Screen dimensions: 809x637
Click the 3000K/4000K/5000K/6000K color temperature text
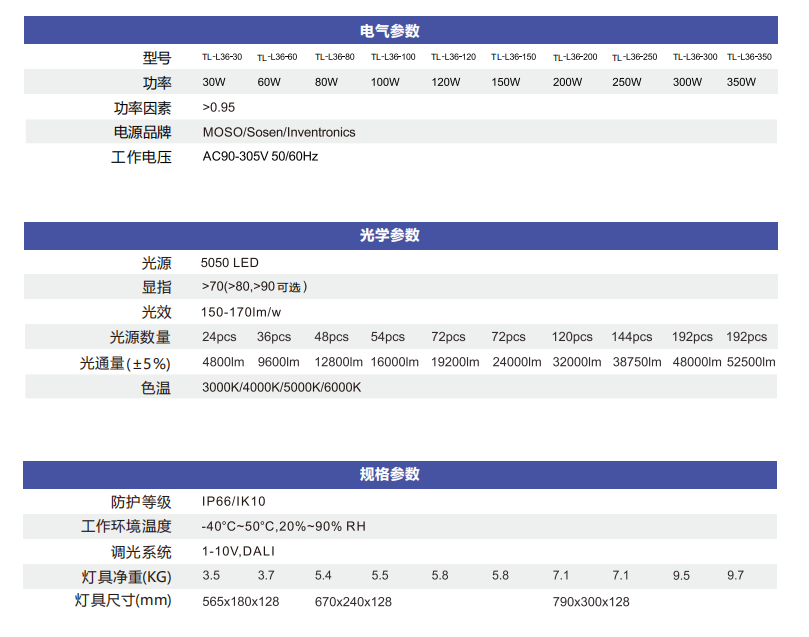(281, 387)
